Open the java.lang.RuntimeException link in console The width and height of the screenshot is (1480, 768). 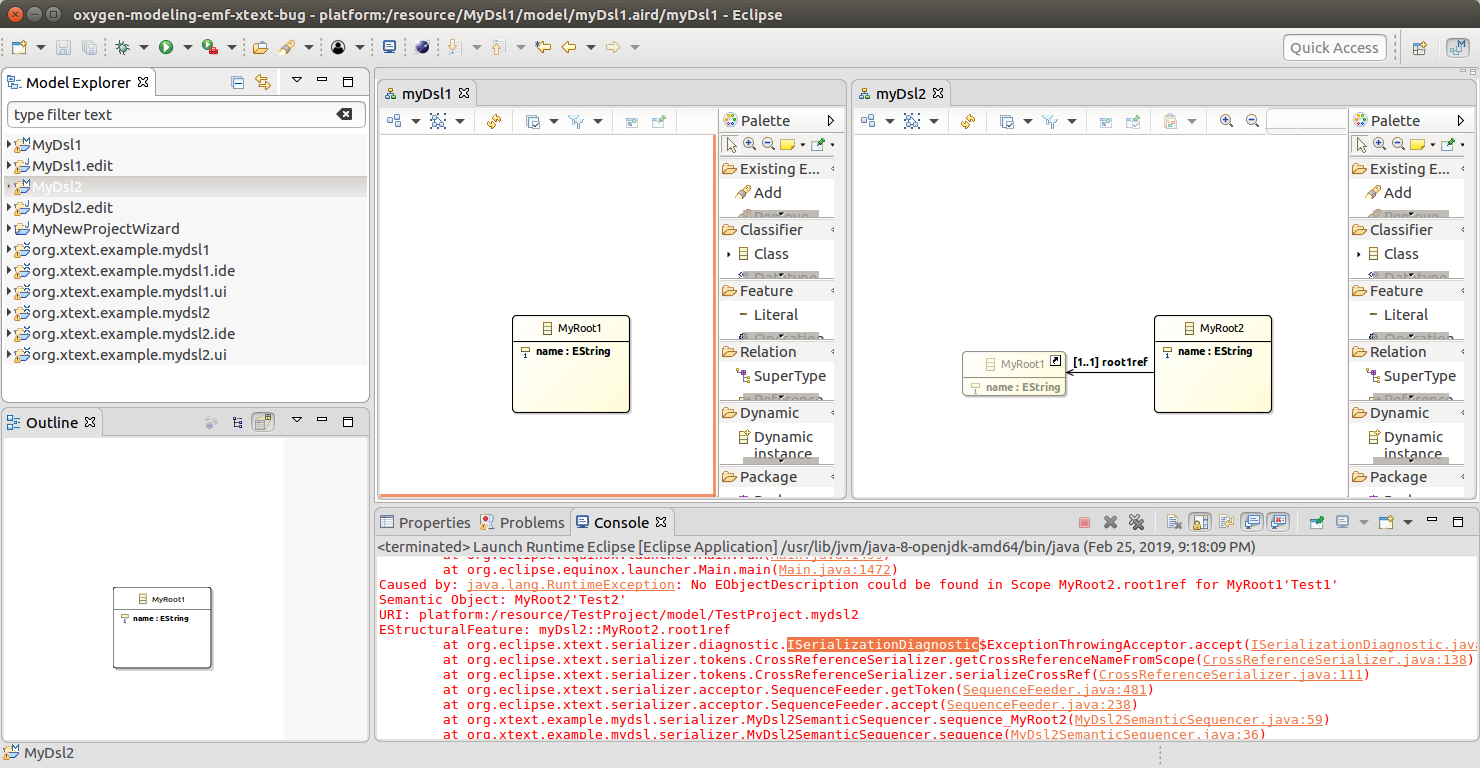tap(570, 584)
